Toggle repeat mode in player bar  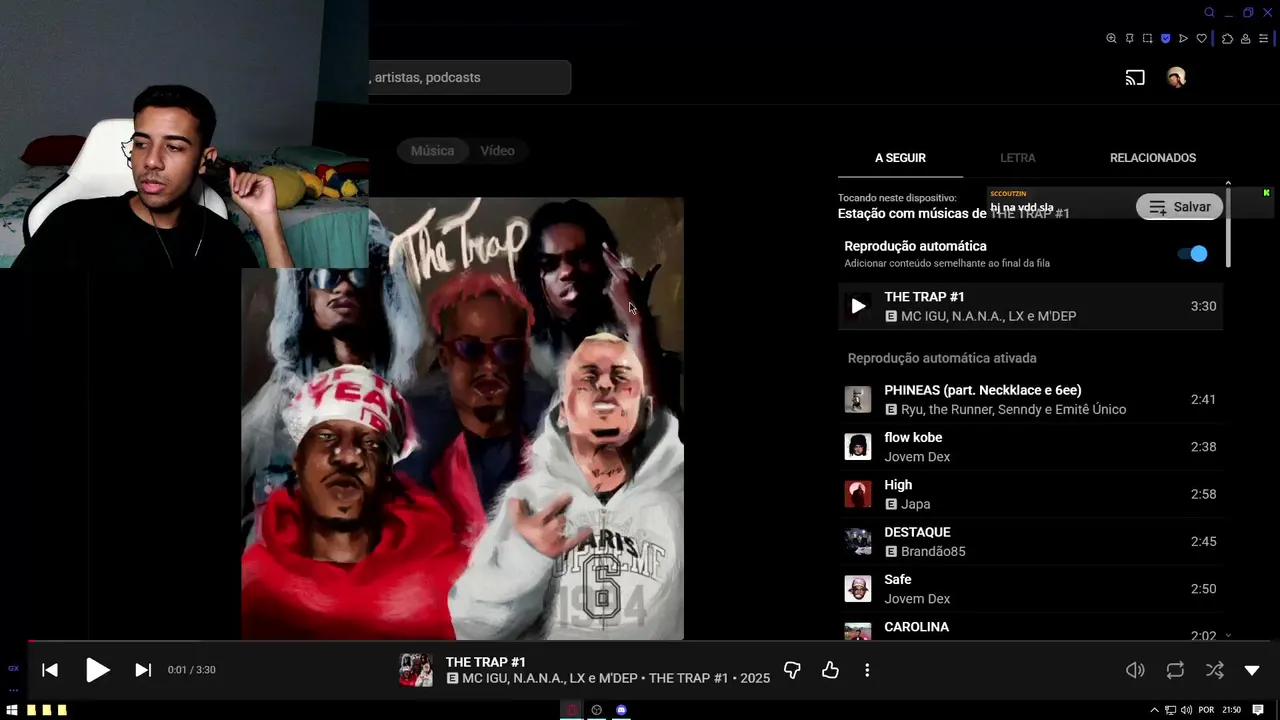pyautogui.click(x=1175, y=670)
